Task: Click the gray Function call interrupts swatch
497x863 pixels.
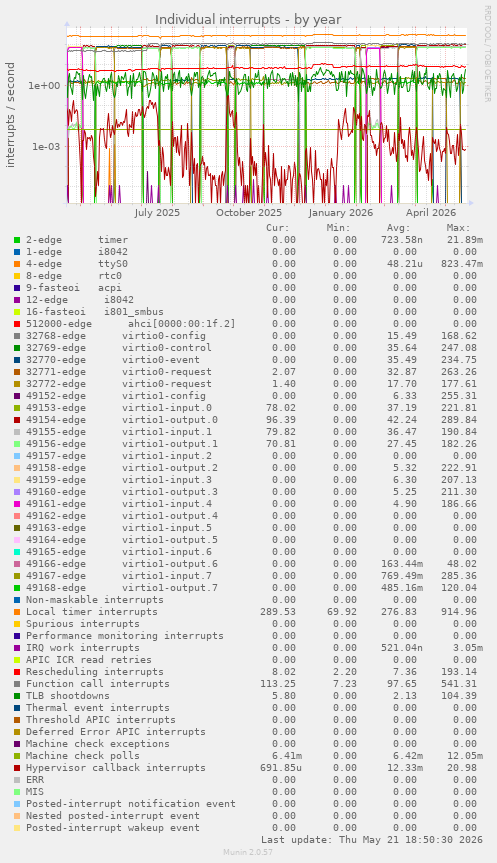Action: 17,684
